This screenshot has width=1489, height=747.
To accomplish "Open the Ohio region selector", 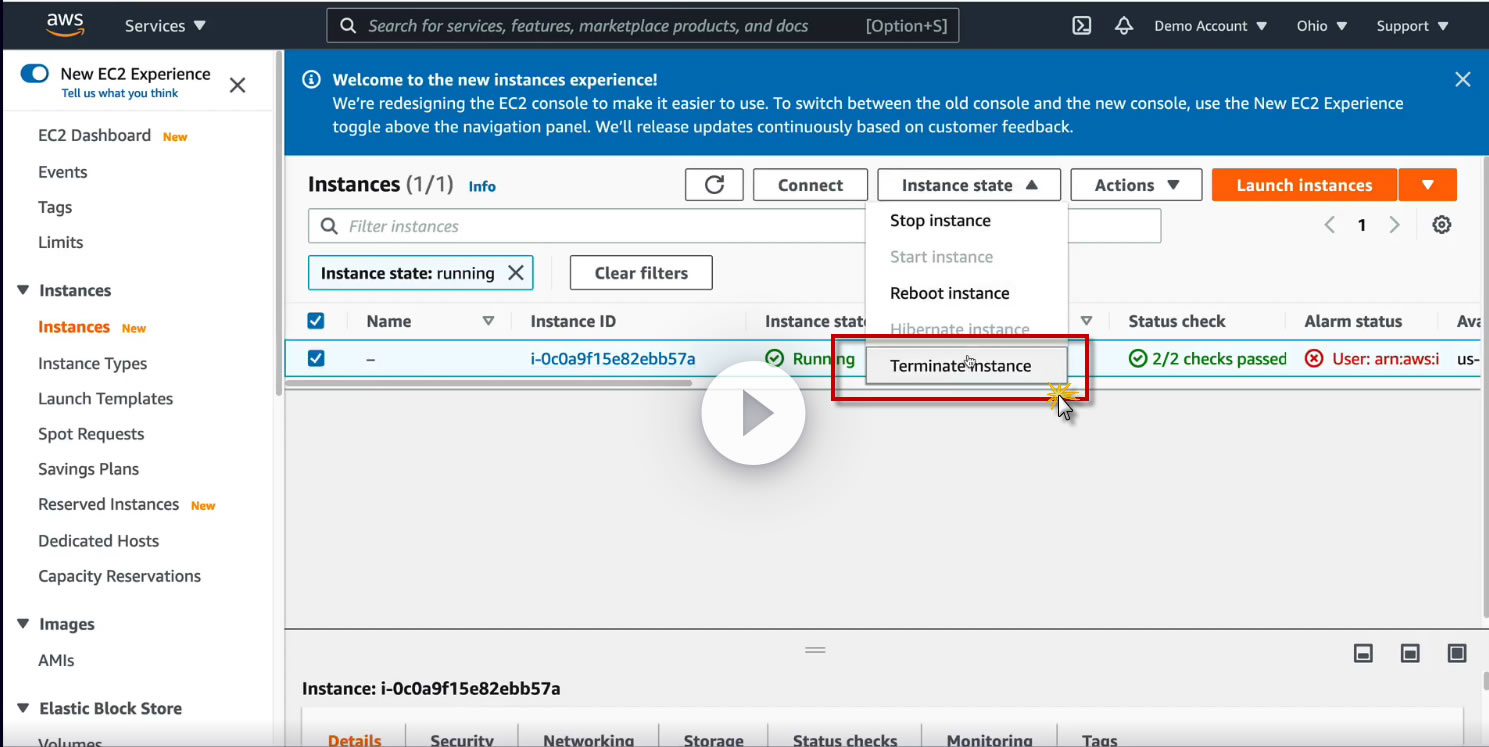I will pyautogui.click(x=1321, y=26).
